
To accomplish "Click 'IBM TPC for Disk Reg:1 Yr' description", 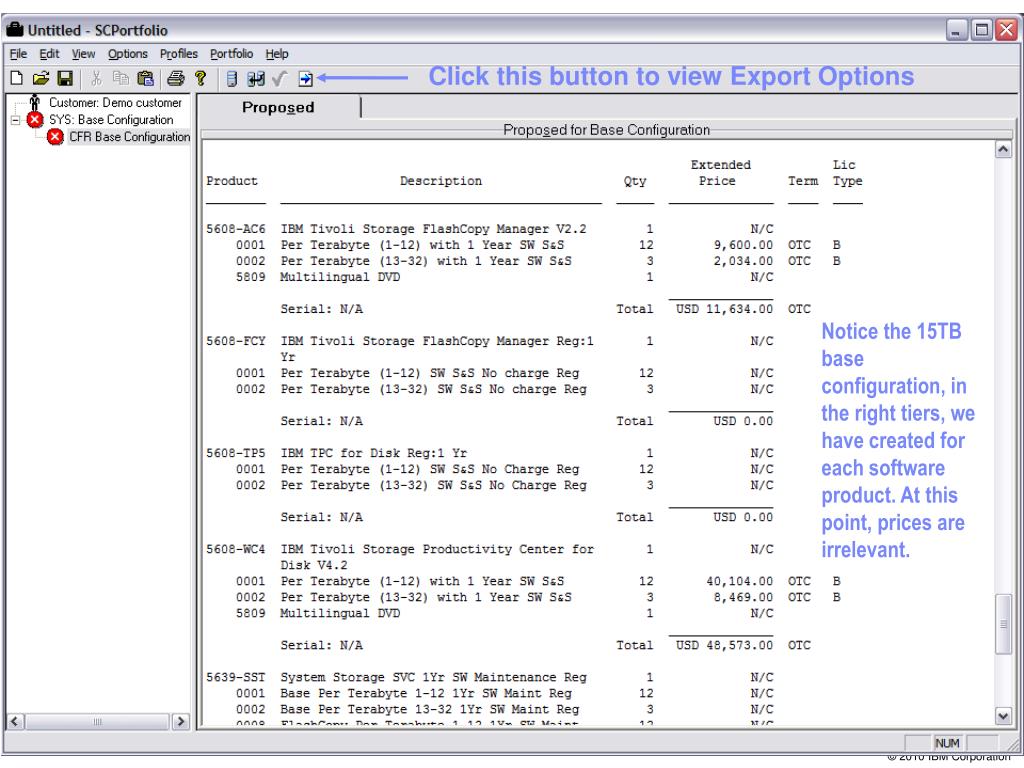I will point(374,453).
